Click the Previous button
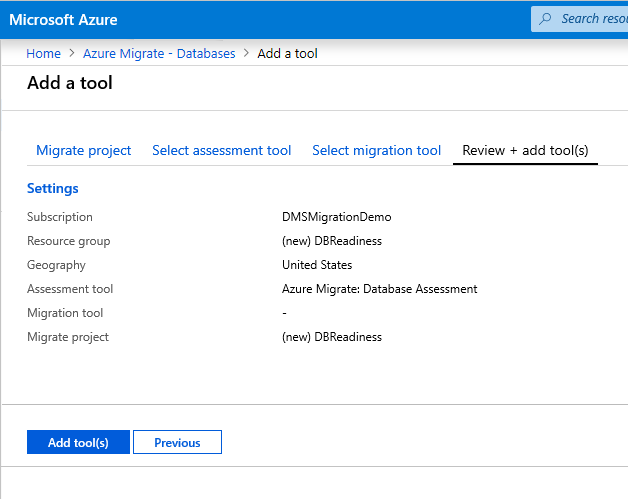 [x=177, y=442]
